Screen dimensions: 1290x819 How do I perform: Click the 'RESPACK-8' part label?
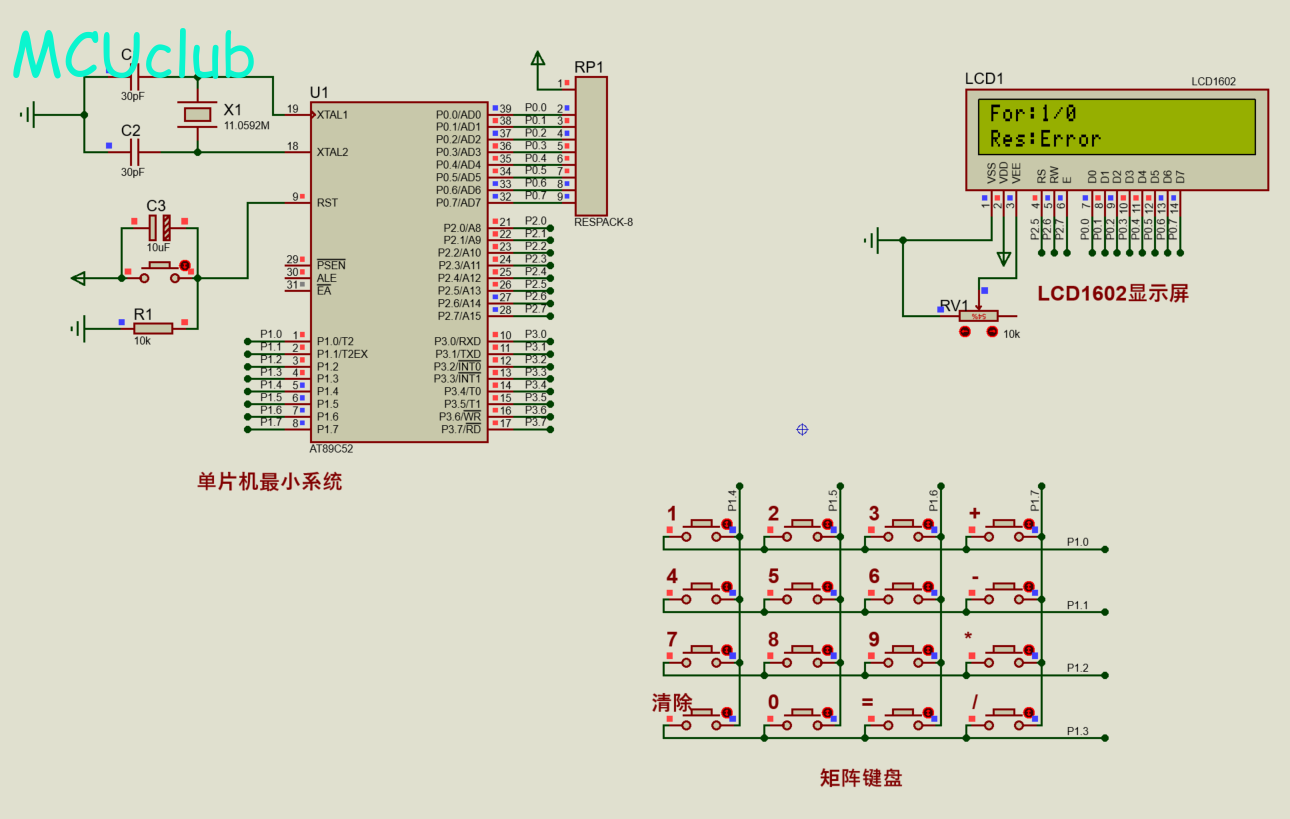click(x=603, y=222)
